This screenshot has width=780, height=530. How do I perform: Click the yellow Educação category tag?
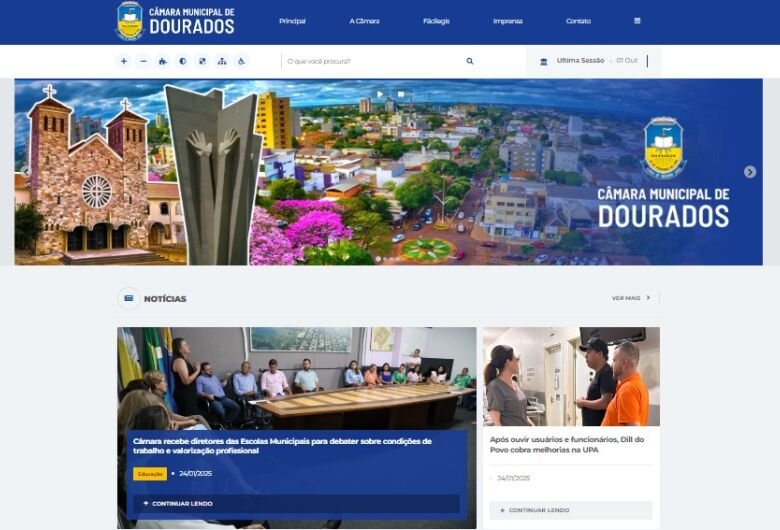click(x=150, y=474)
